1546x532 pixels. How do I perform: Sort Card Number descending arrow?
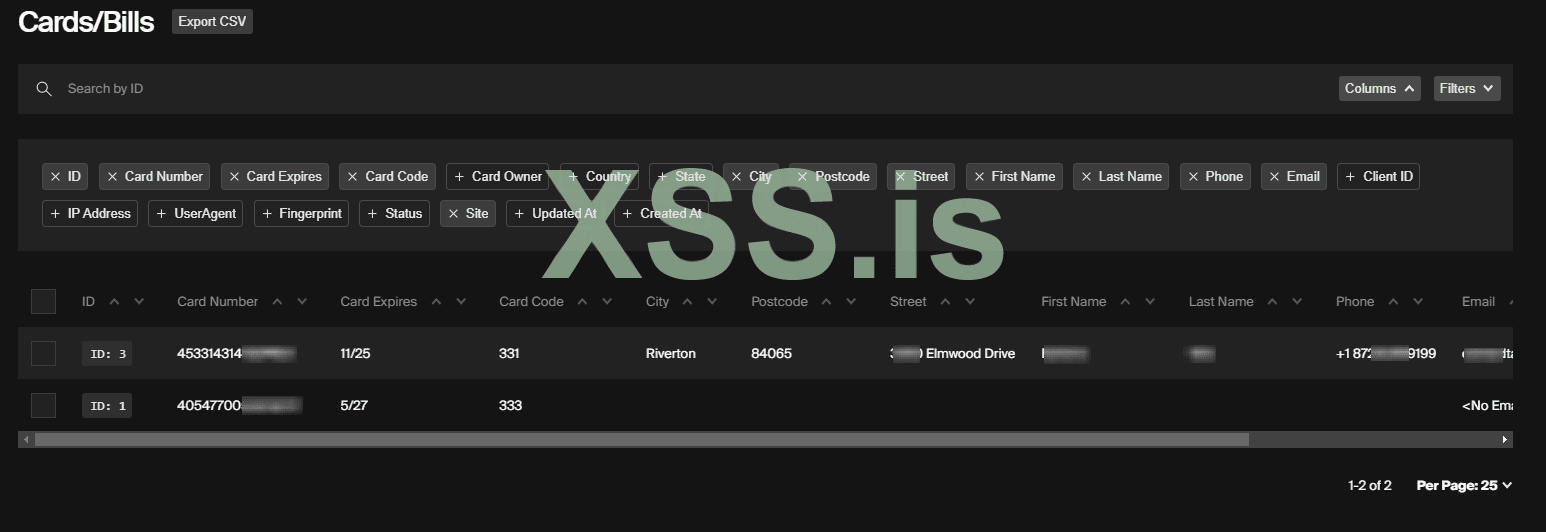(x=302, y=301)
